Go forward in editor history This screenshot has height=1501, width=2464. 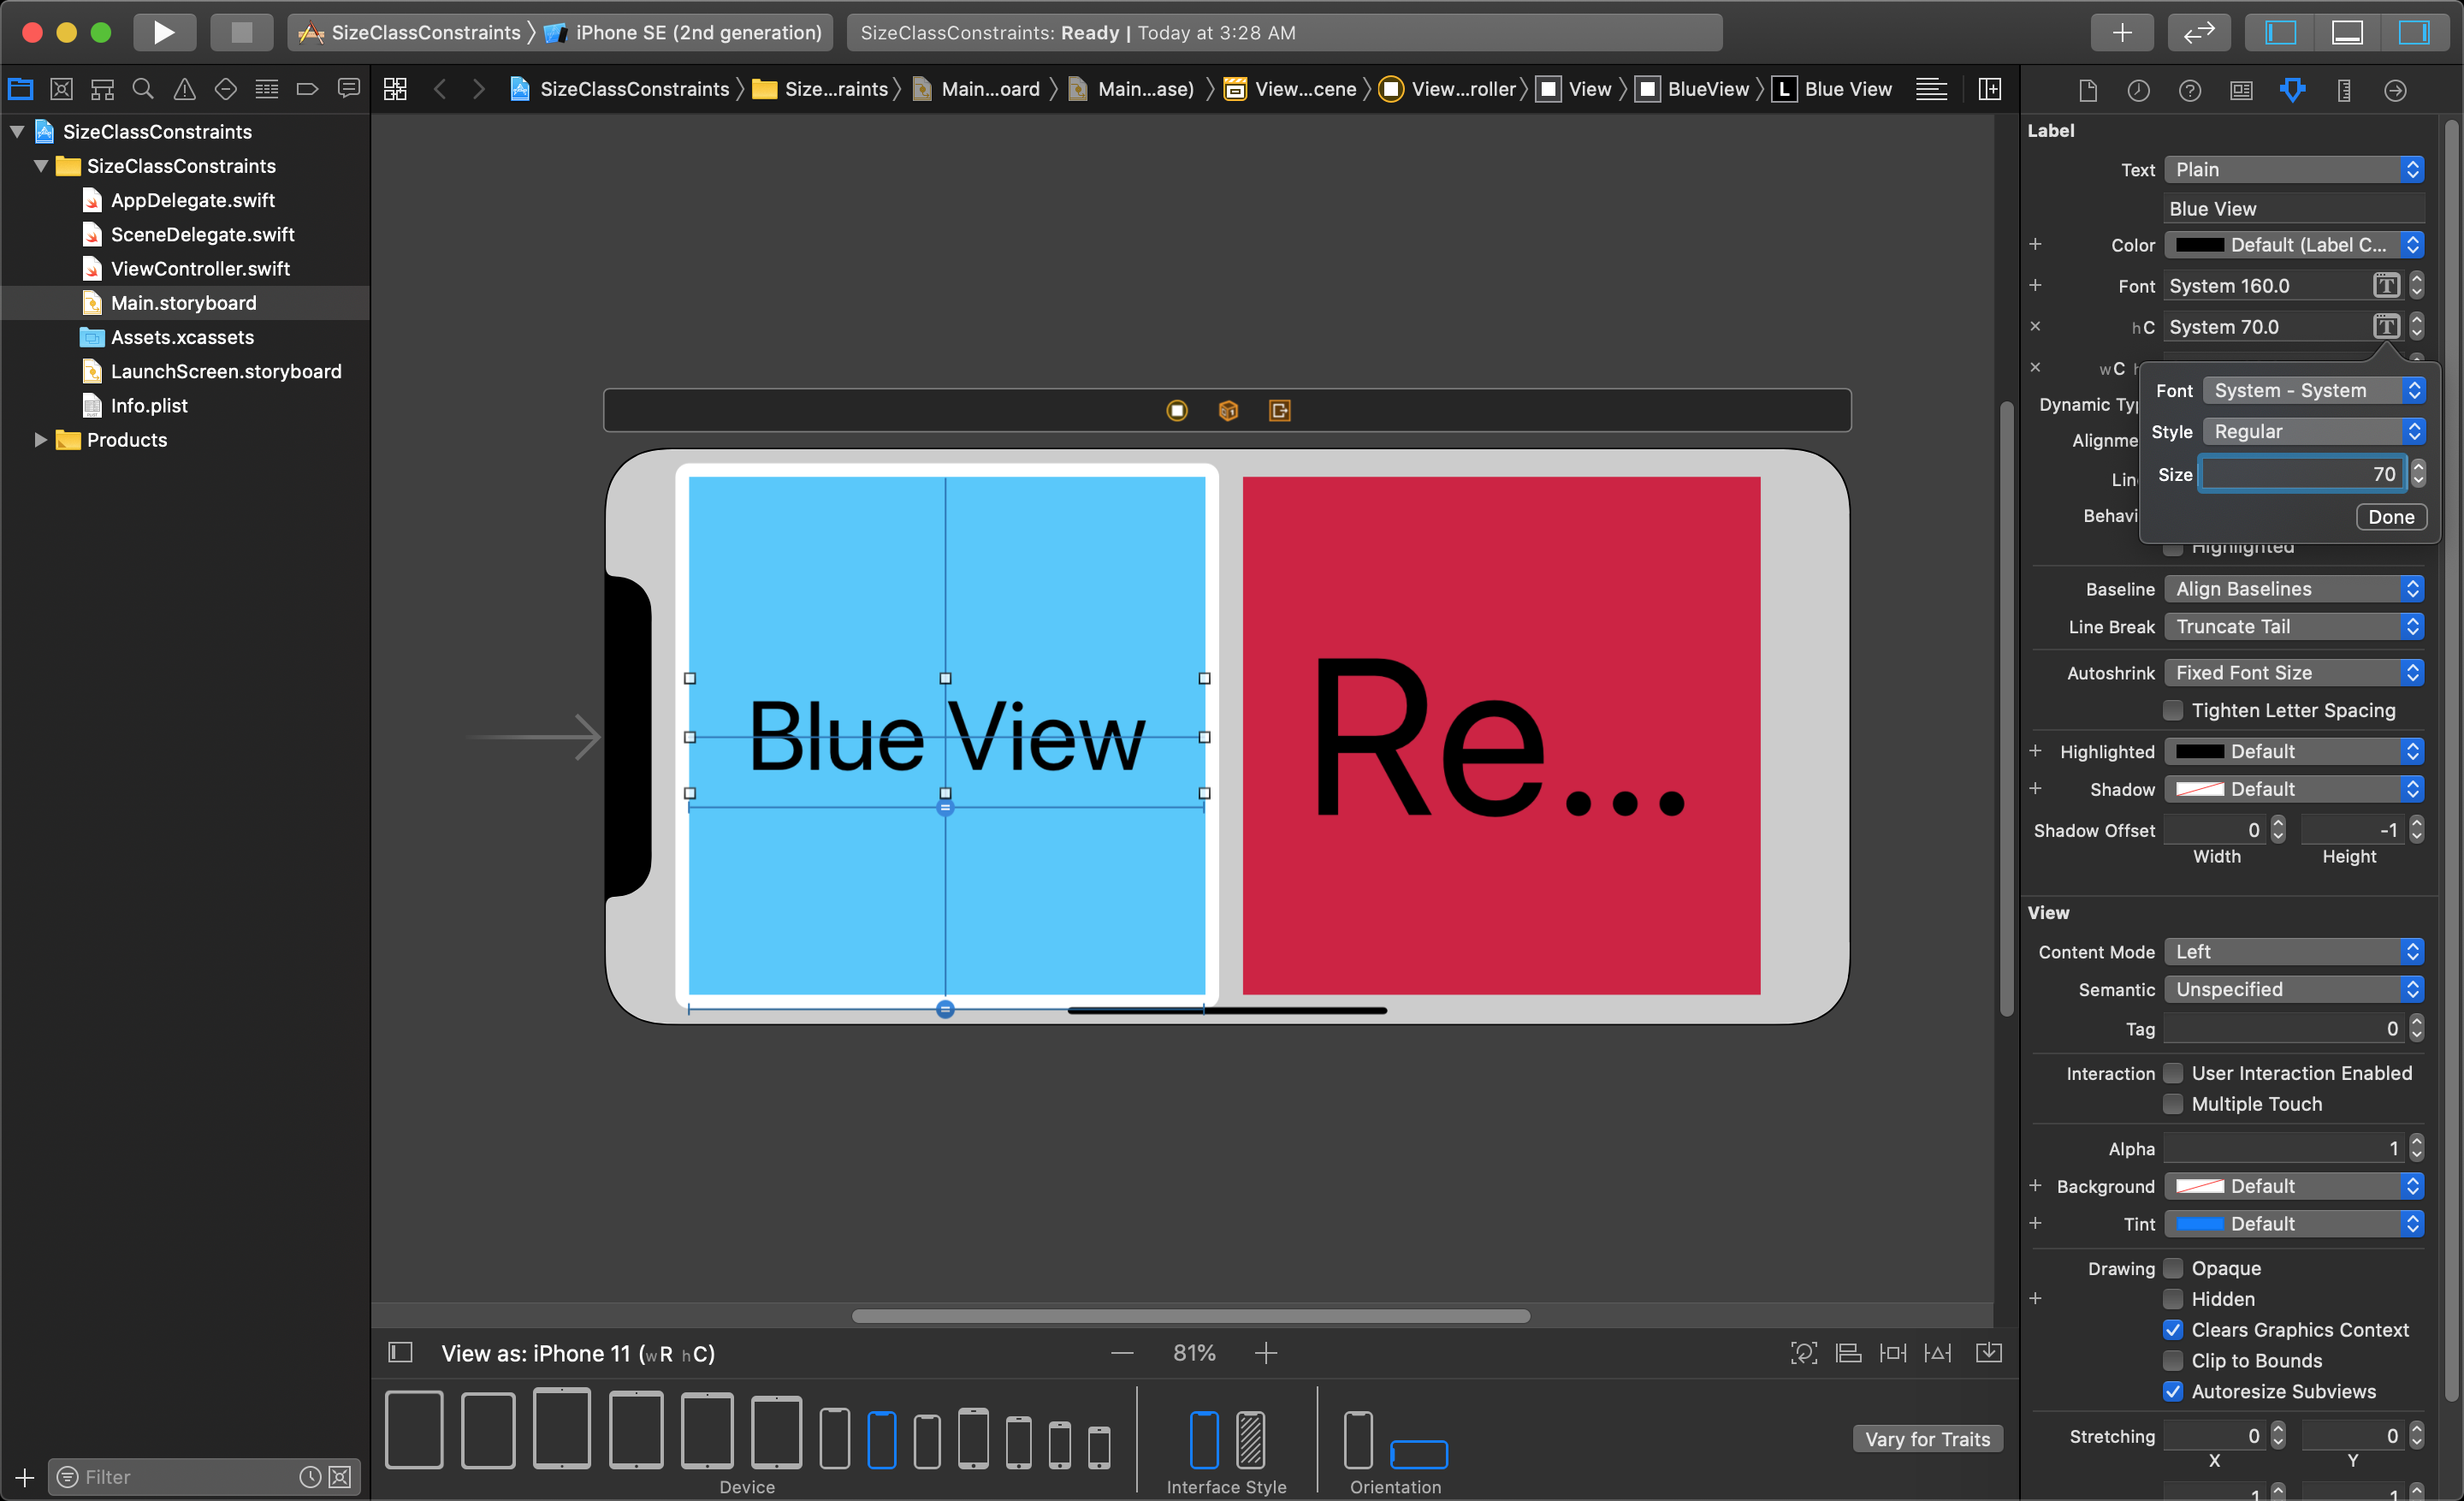tap(478, 89)
